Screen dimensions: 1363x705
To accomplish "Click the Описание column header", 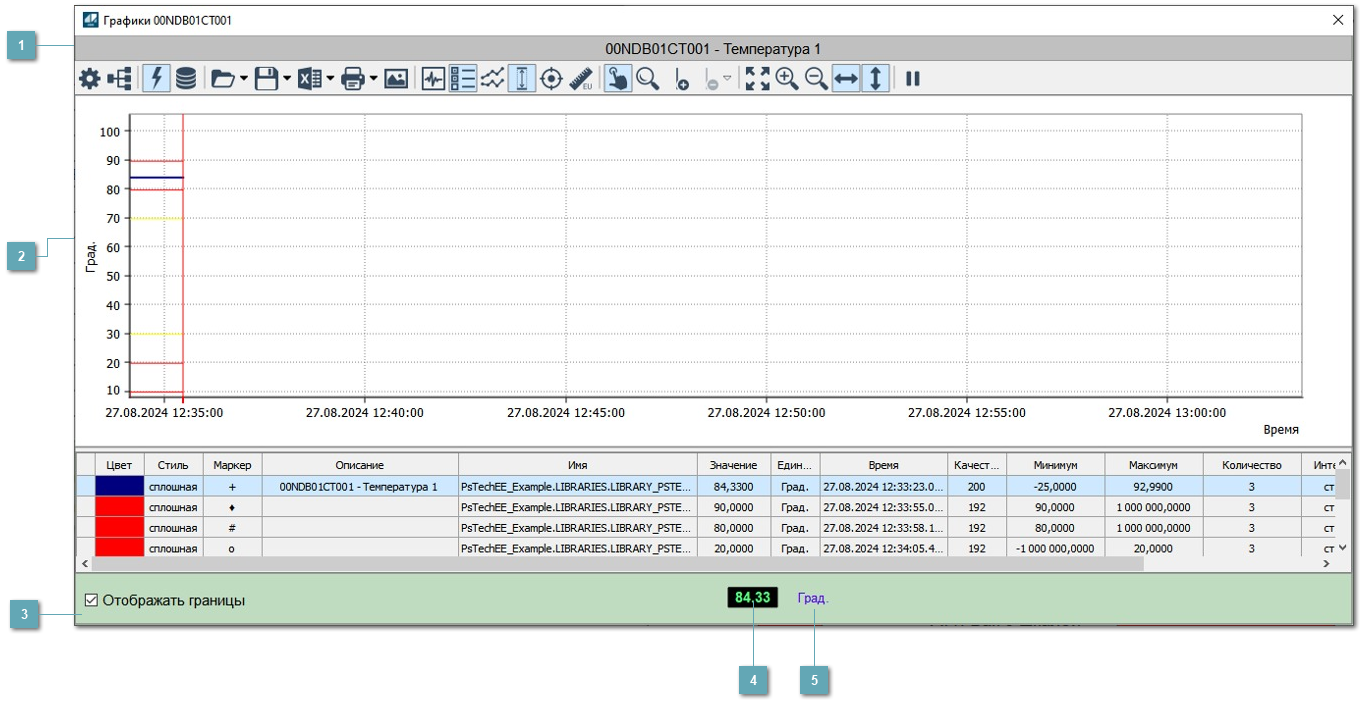I will click(x=359, y=465).
